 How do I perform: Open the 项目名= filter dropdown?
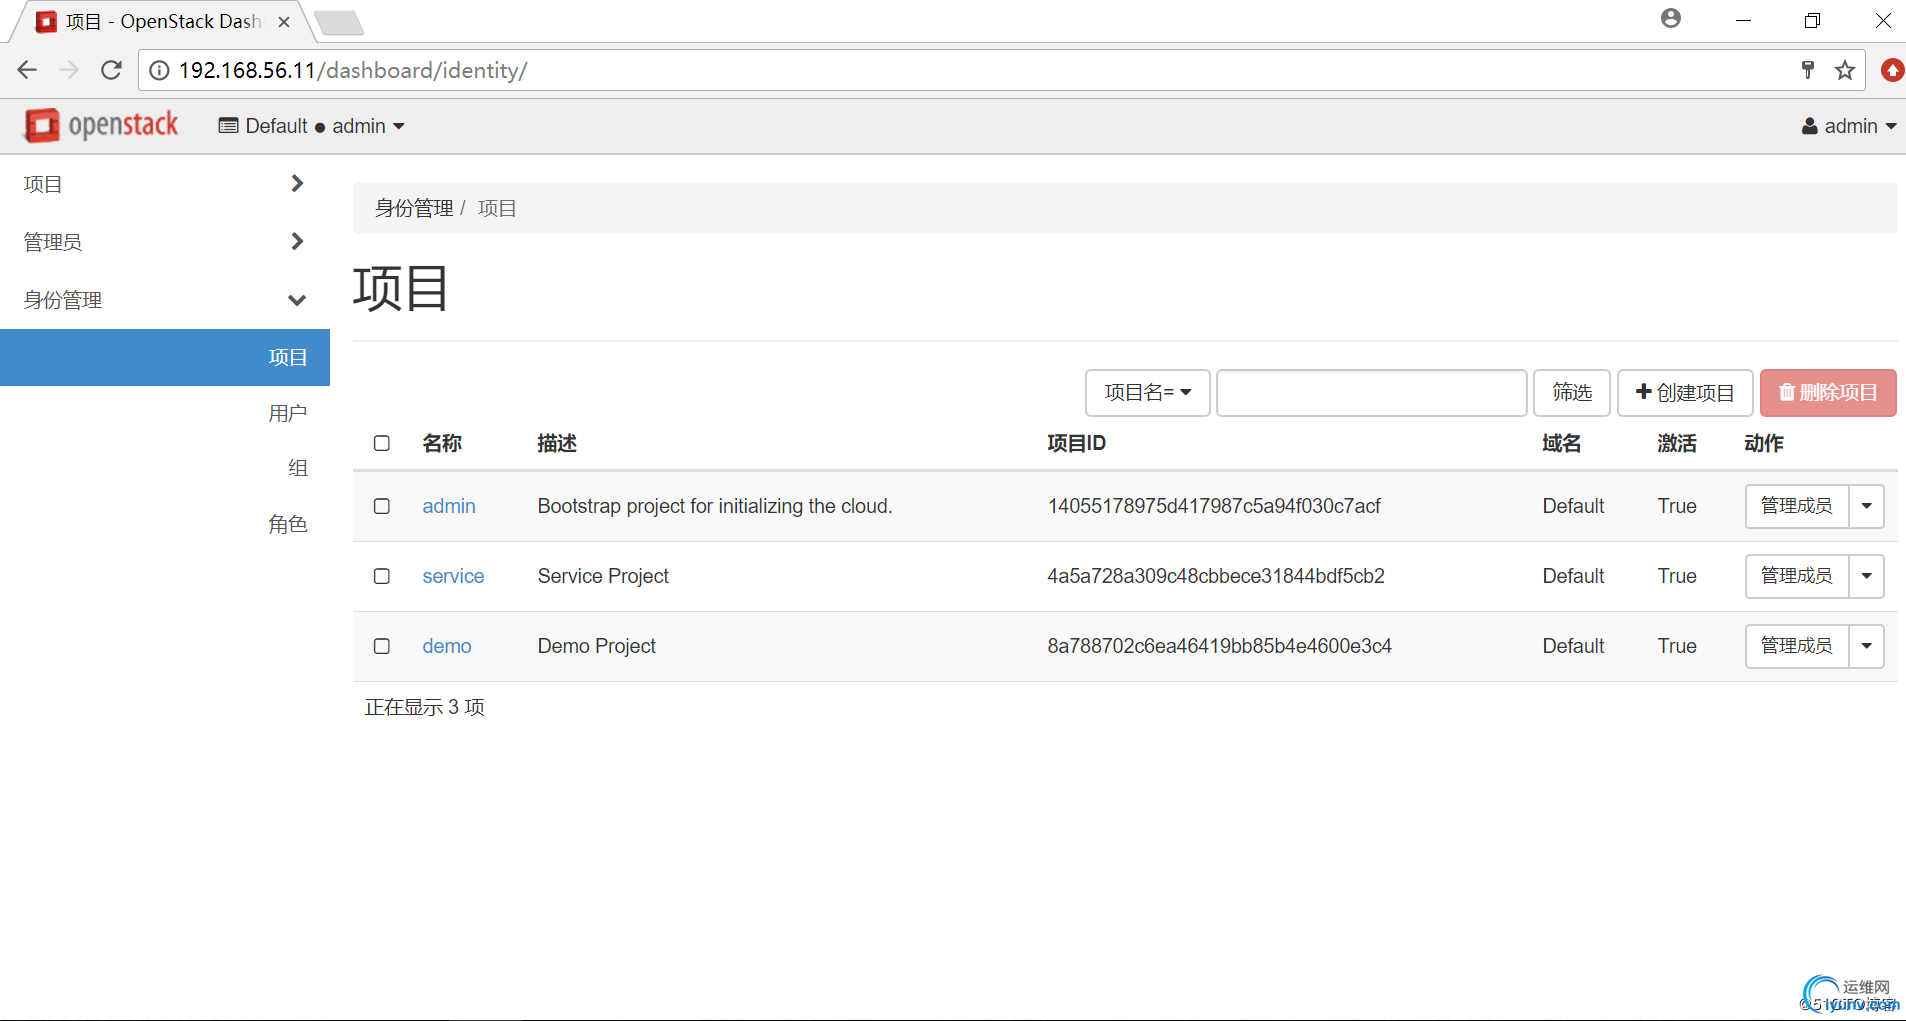pos(1147,393)
